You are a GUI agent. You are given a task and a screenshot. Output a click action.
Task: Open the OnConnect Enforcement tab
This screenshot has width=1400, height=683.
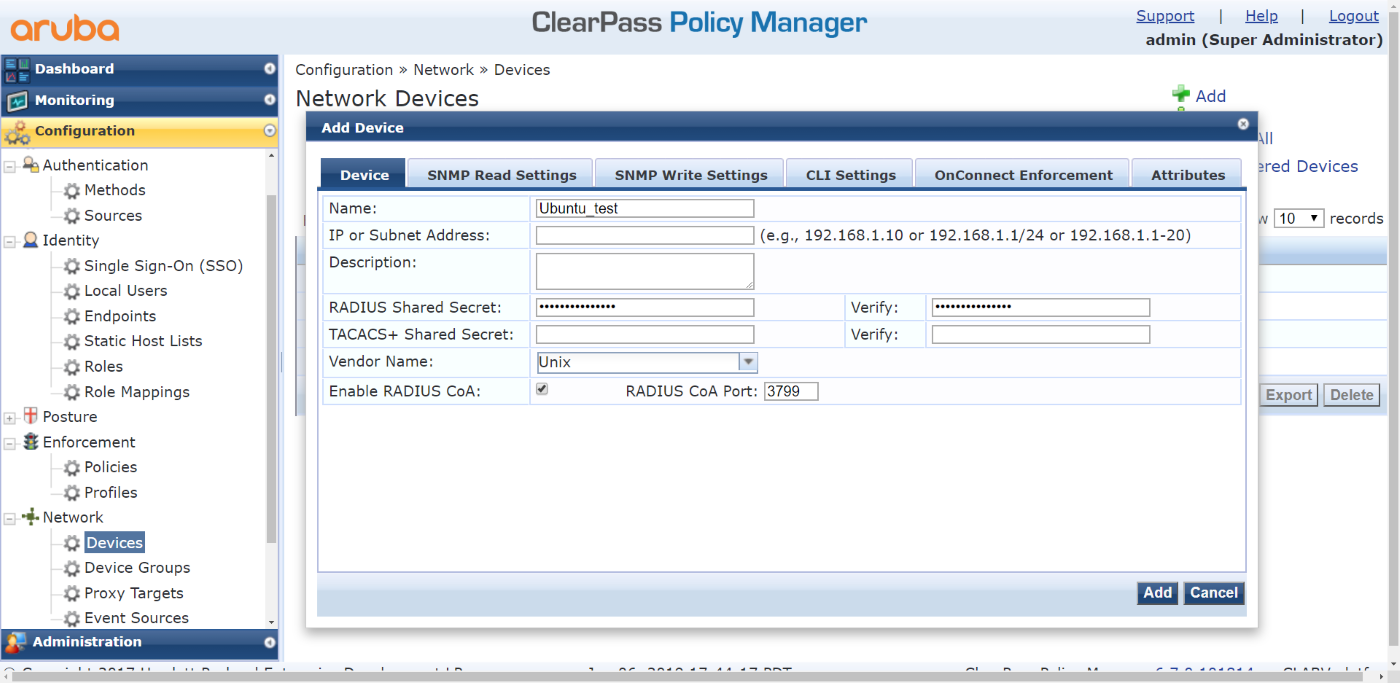[1023, 174]
